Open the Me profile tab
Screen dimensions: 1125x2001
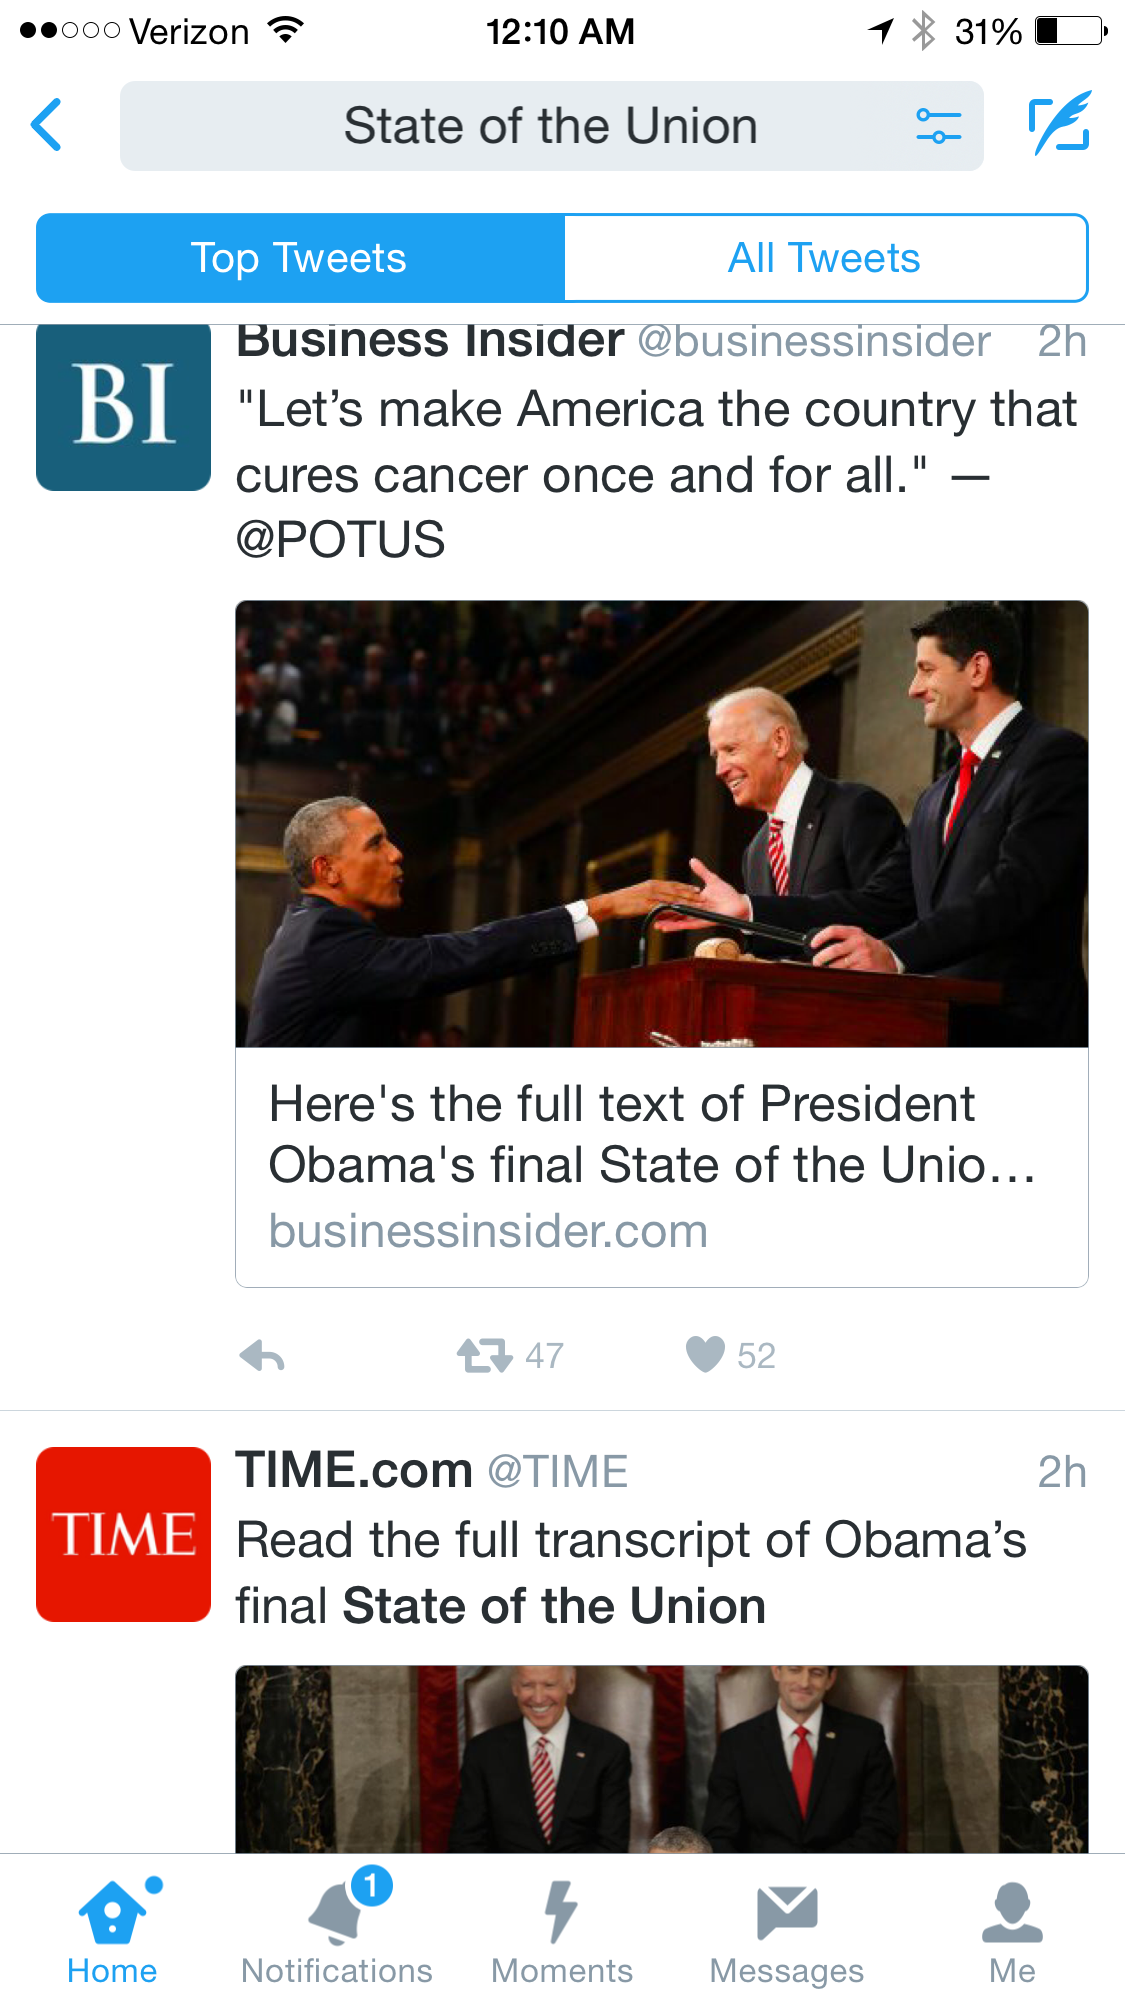click(x=1012, y=1930)
